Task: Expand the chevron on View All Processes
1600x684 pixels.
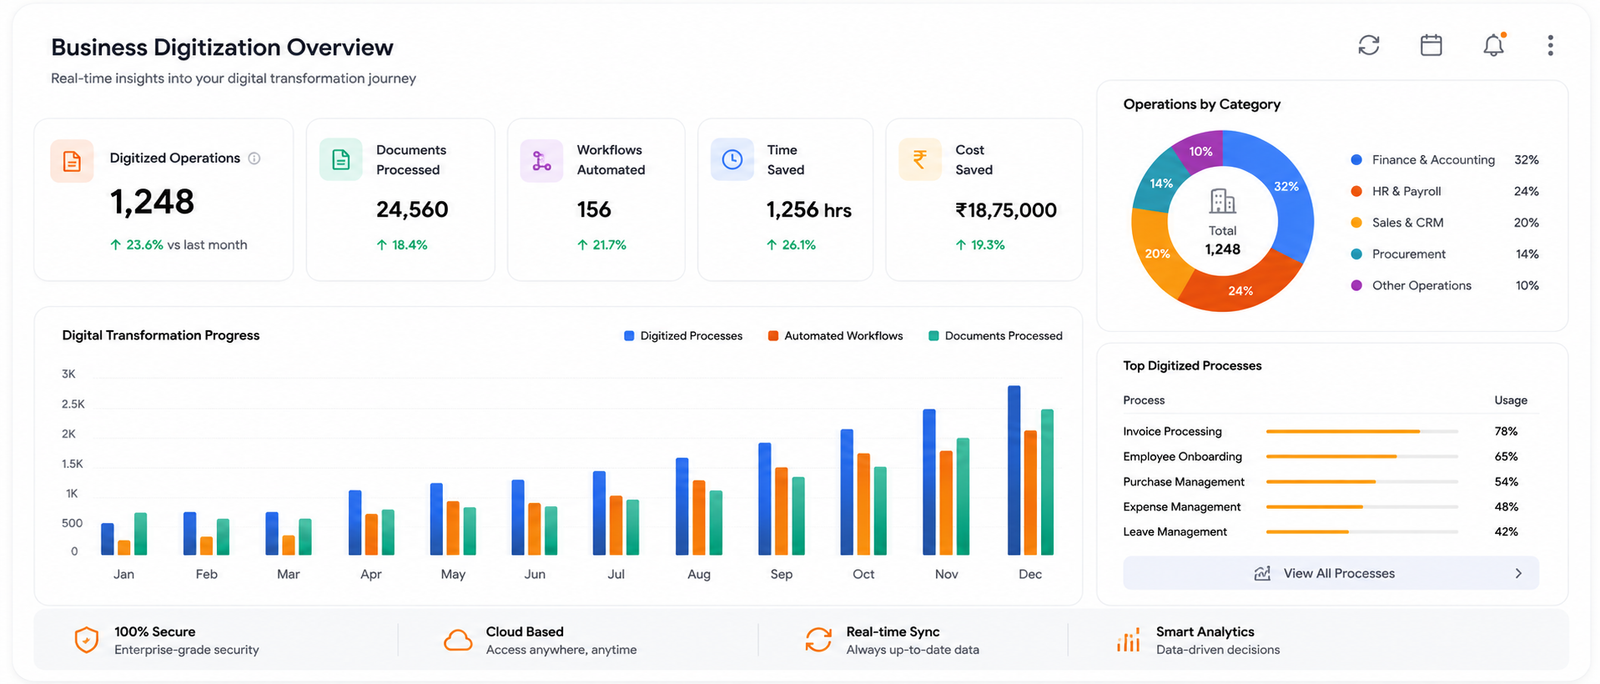Action: 1518,573
